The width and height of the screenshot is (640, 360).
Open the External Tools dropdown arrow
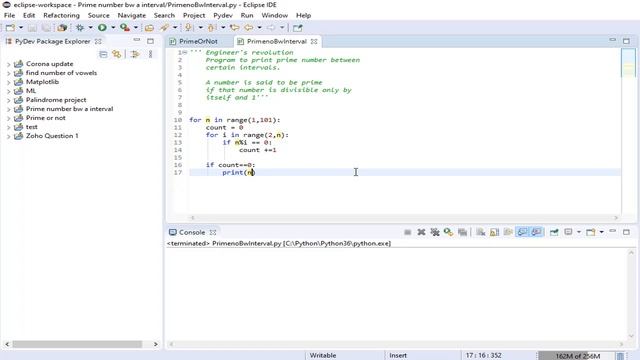point(136,28)
